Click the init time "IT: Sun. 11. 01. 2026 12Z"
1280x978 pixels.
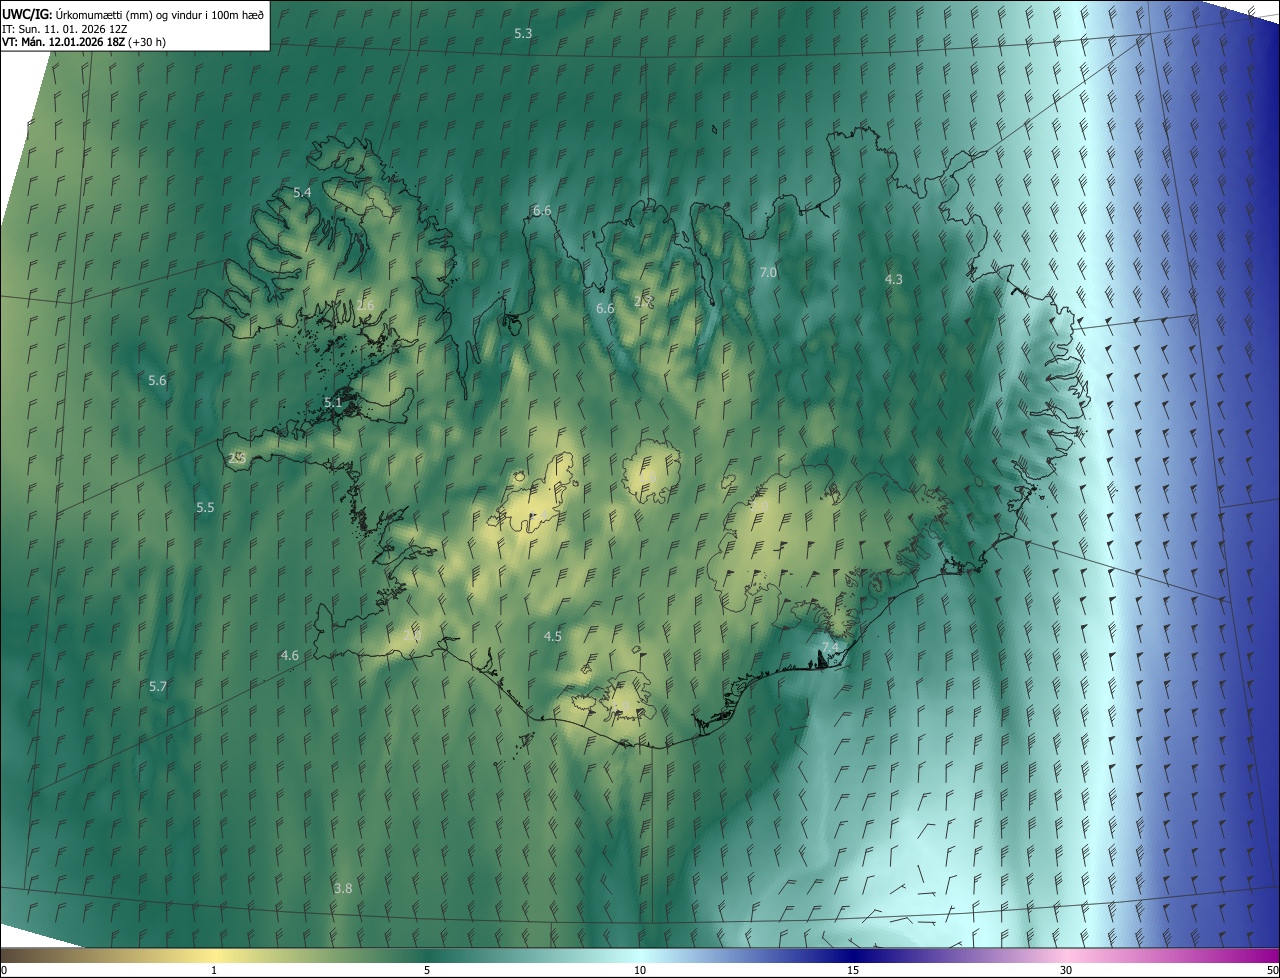click(66, 29)
